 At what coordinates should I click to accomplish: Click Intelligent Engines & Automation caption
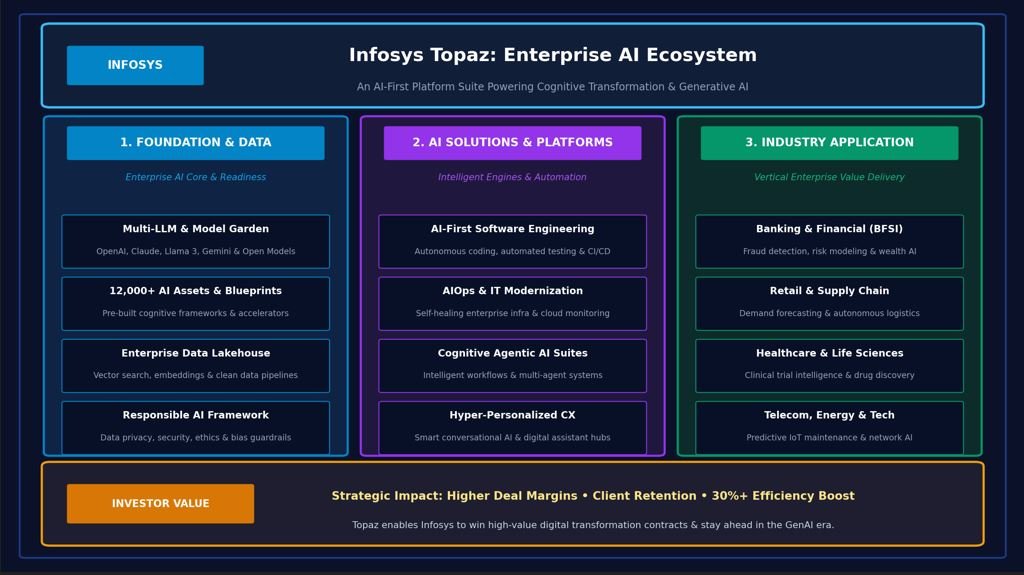513,177
